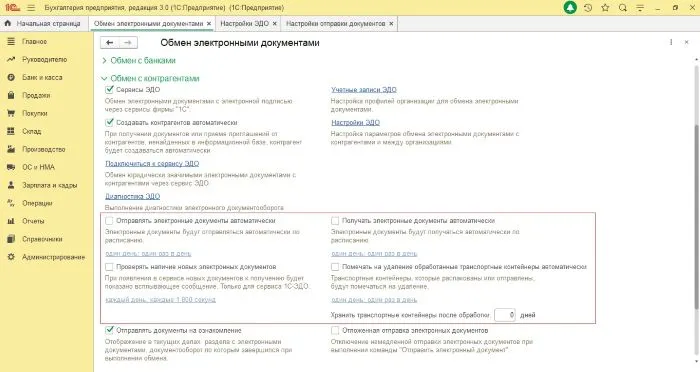Open Справочники section in sidebar
The image size is (700, 372).
42,239
